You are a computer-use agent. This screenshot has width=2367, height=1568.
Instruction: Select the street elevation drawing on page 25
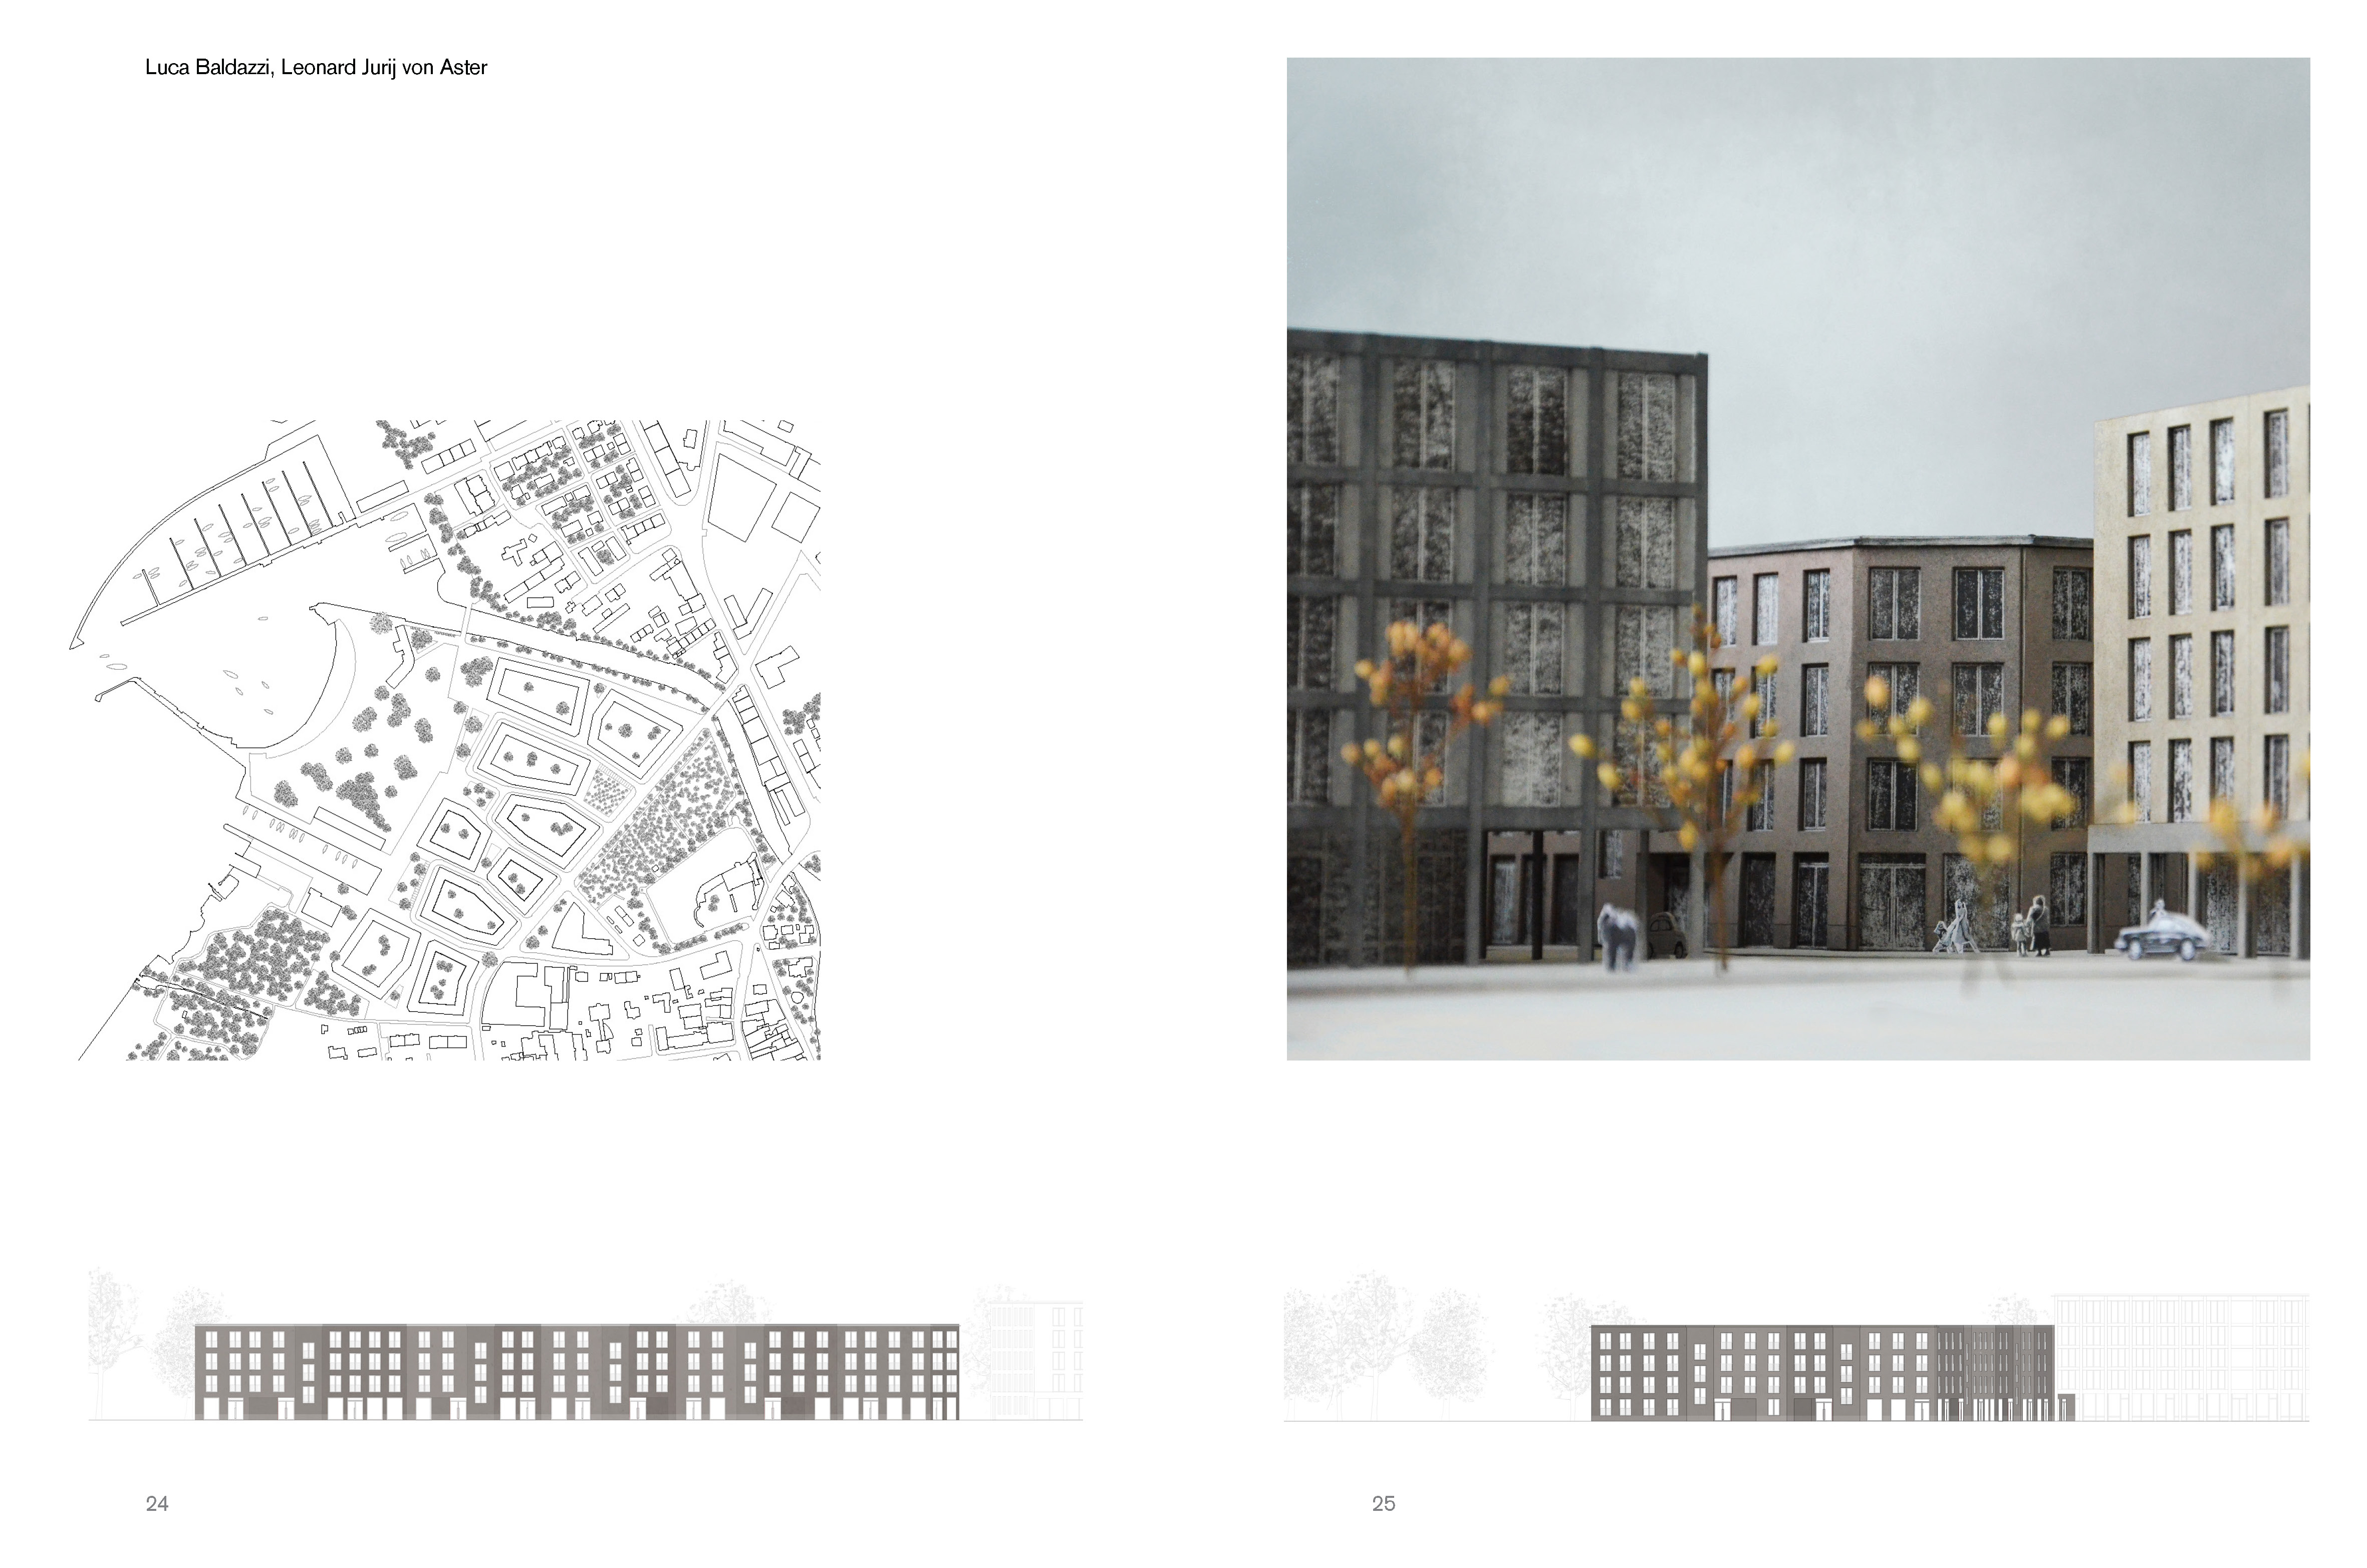(1796, 1346)
